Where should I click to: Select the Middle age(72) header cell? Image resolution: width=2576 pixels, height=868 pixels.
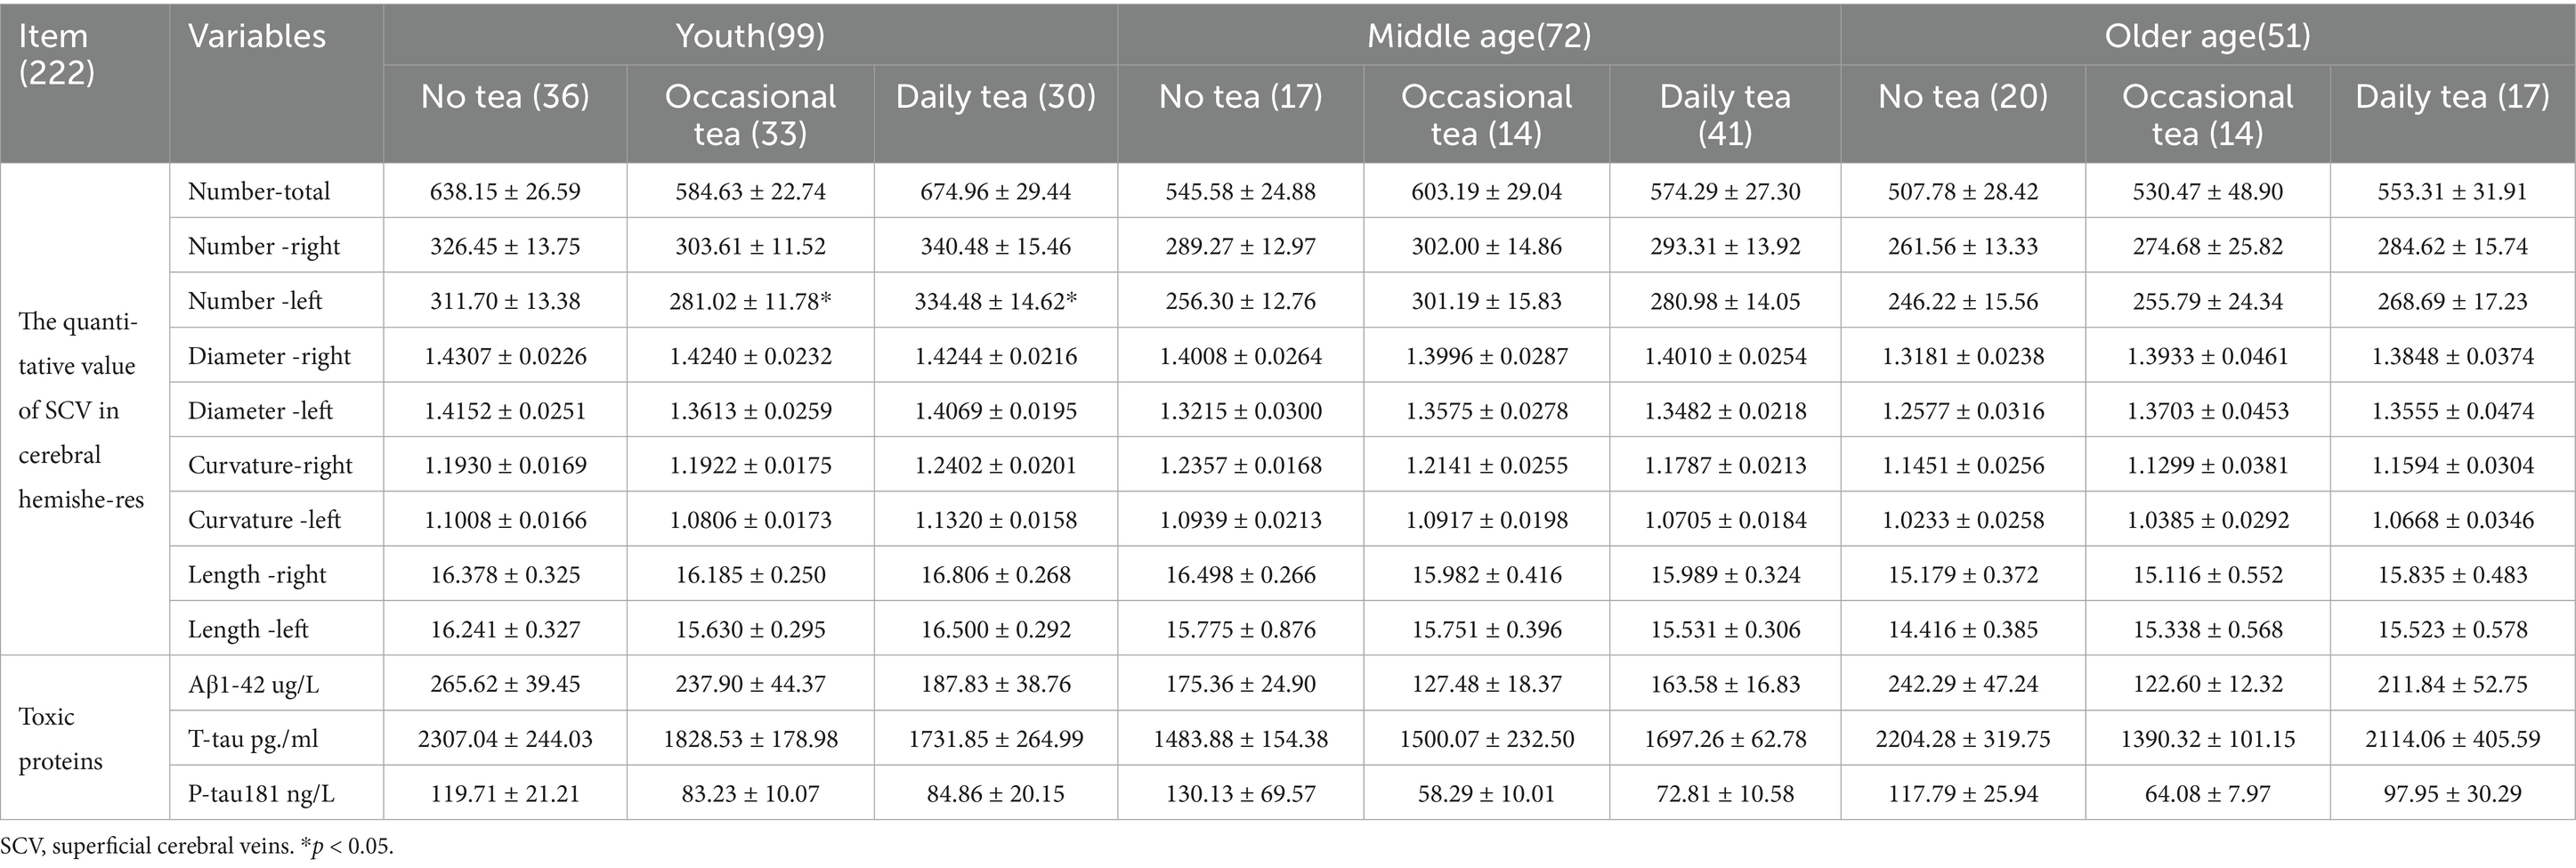click(x=1478, y=36)
